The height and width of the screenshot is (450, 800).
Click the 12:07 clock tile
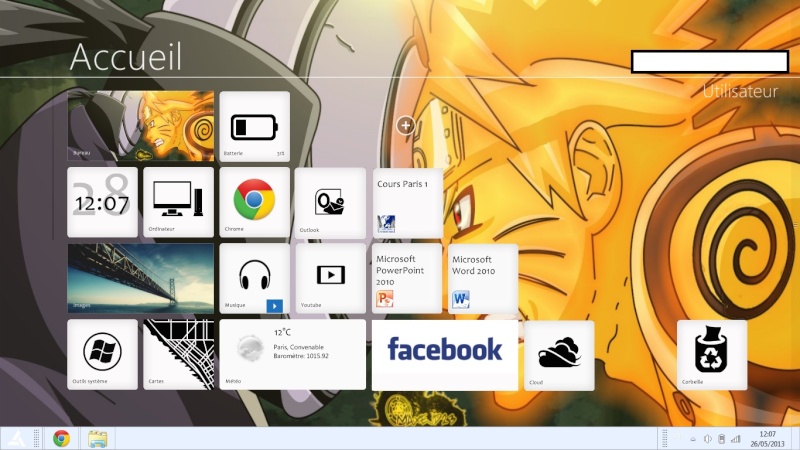(x=102, y=202)
